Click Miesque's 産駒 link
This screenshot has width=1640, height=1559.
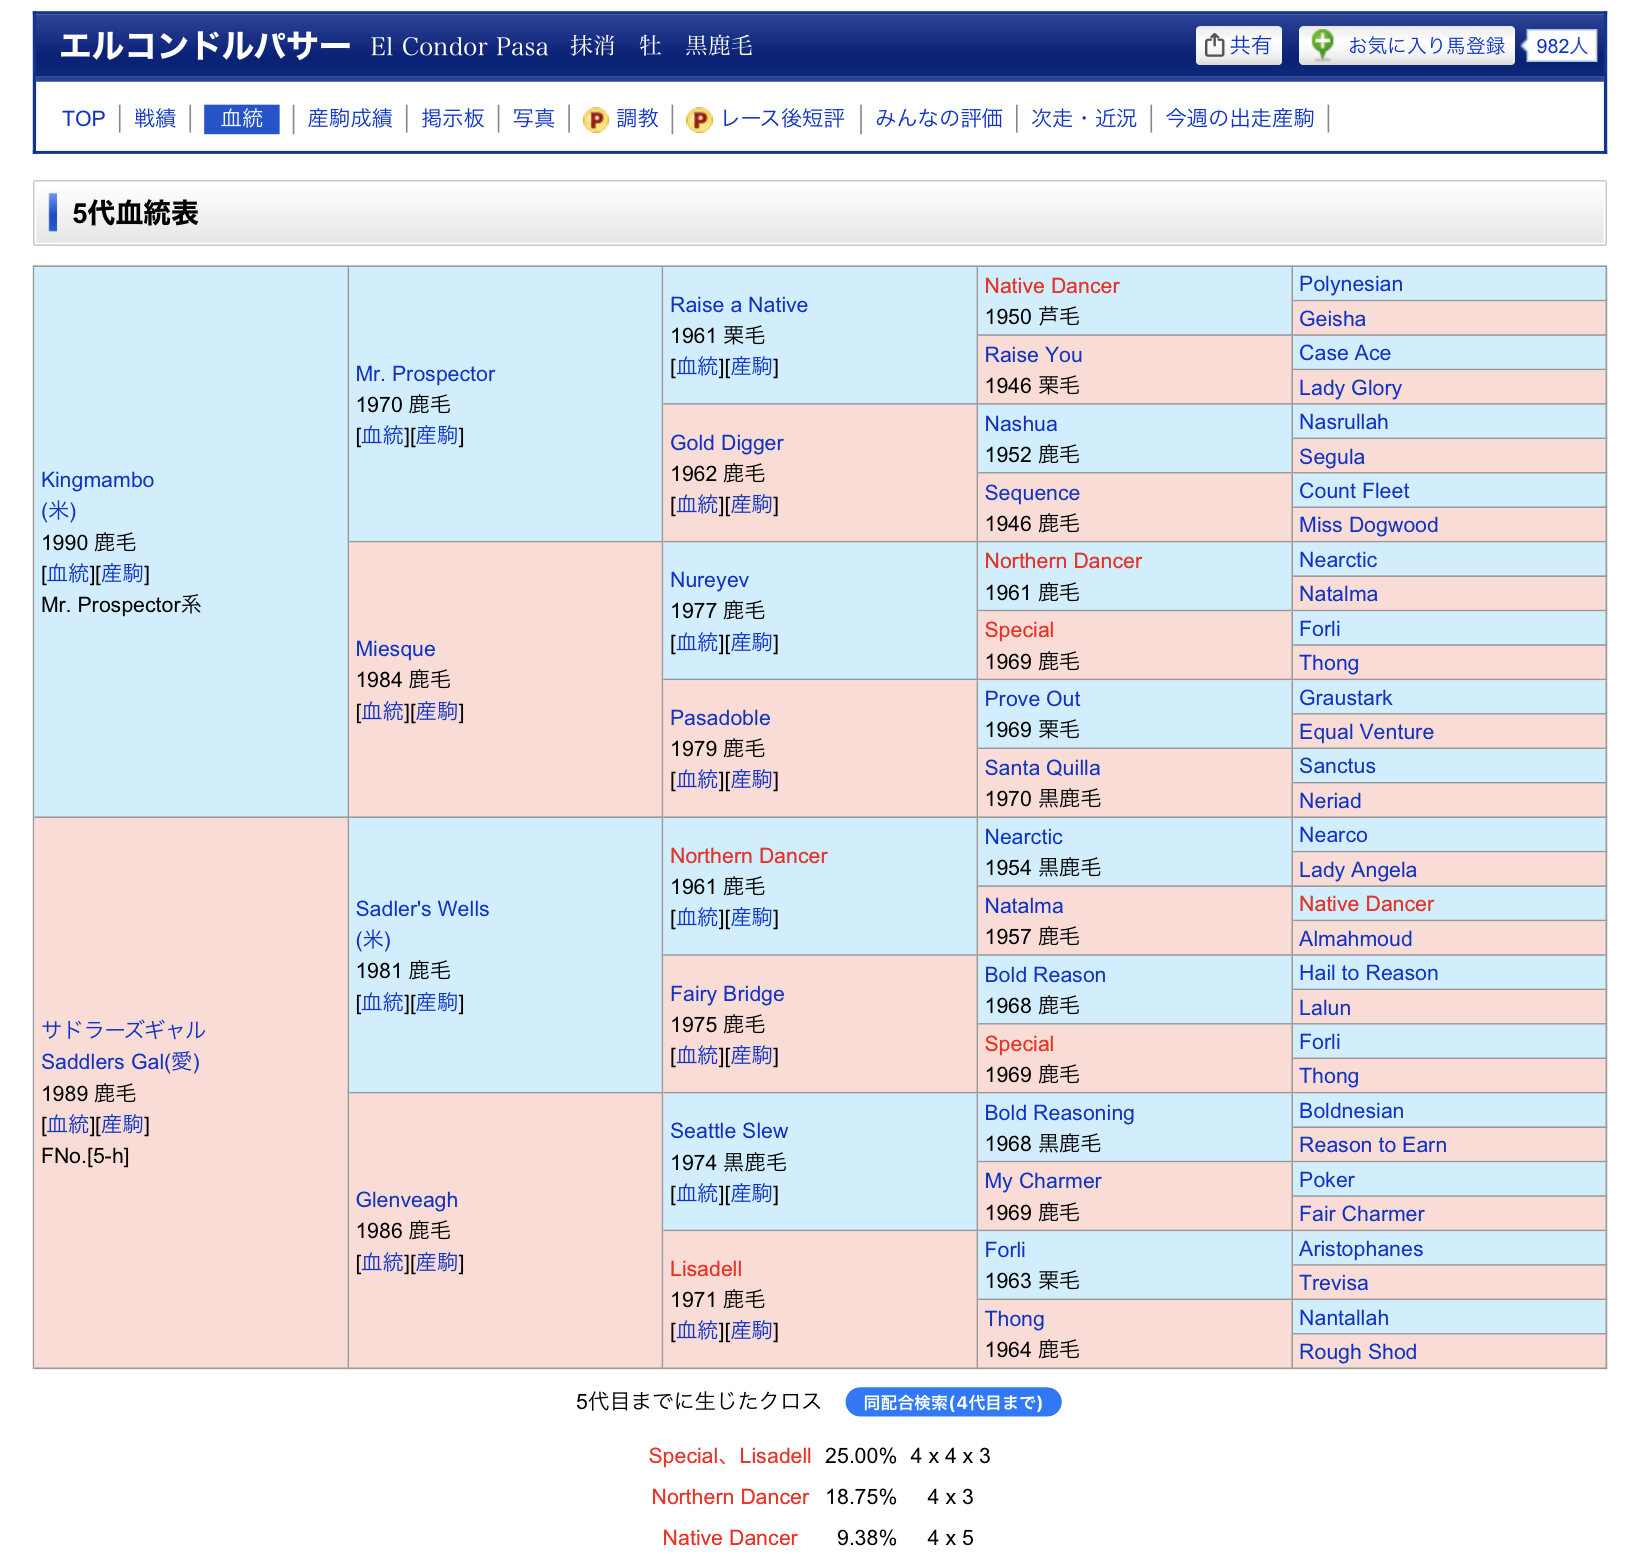pyautogui.click(x=437, y=712)
